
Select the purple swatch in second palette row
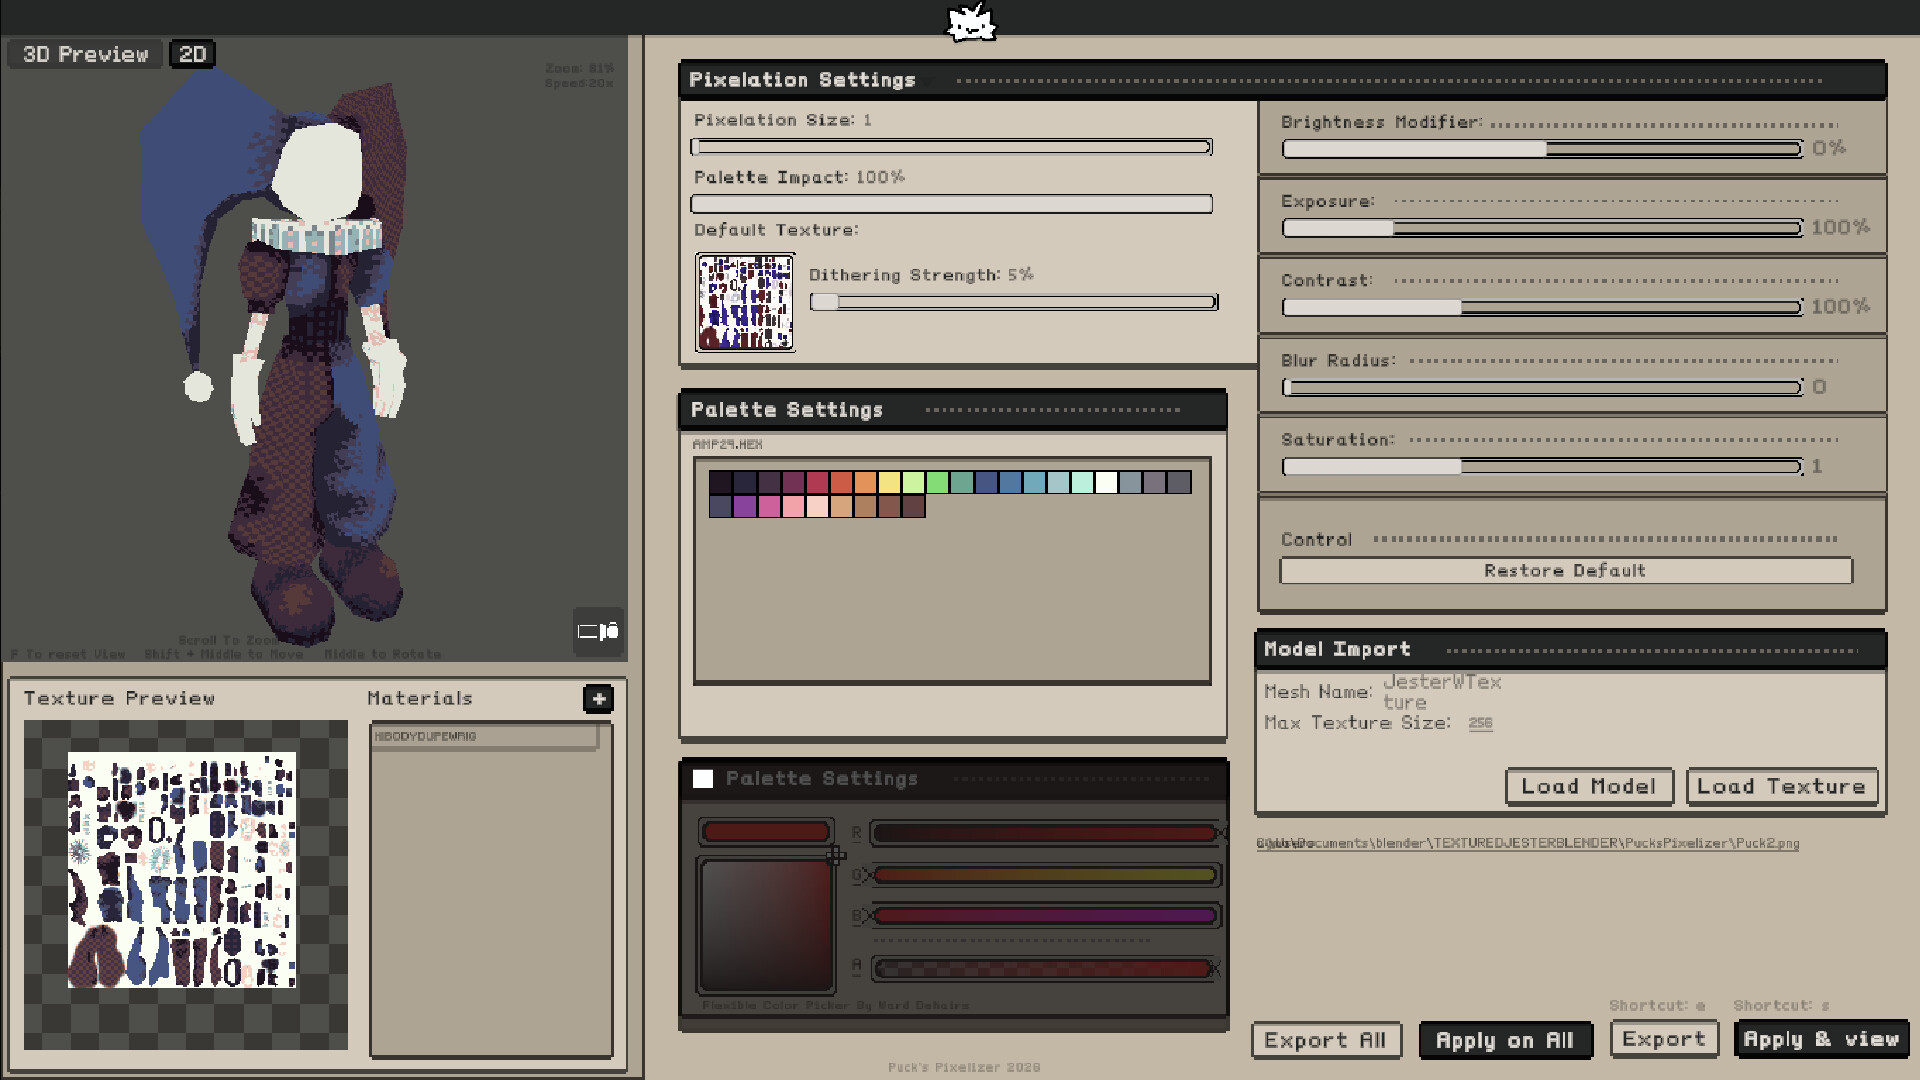(x=745, y=507)
